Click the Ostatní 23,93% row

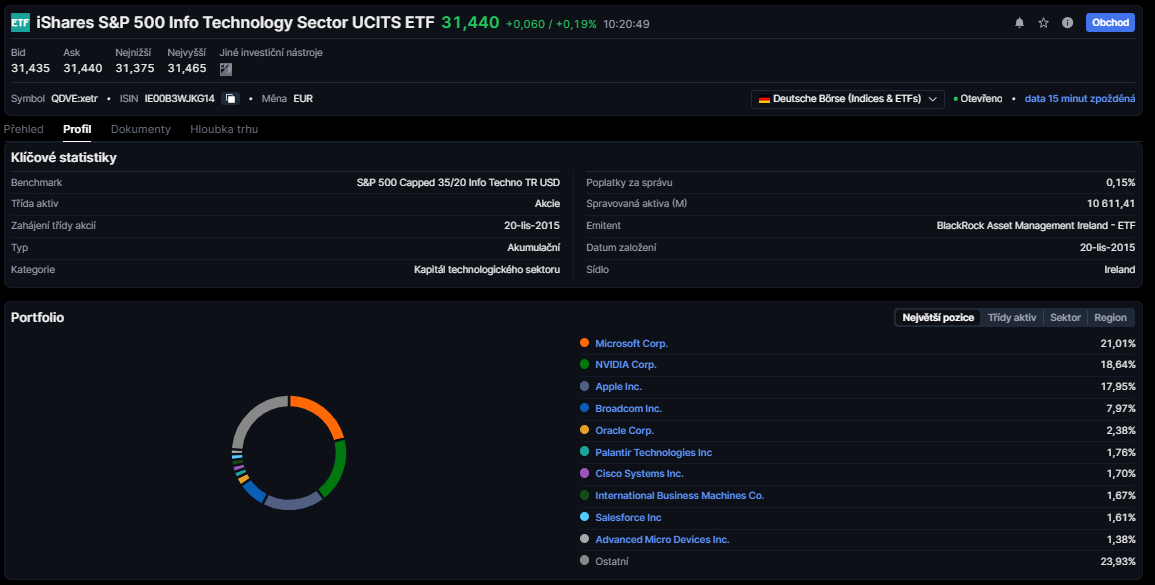[857, 561]
